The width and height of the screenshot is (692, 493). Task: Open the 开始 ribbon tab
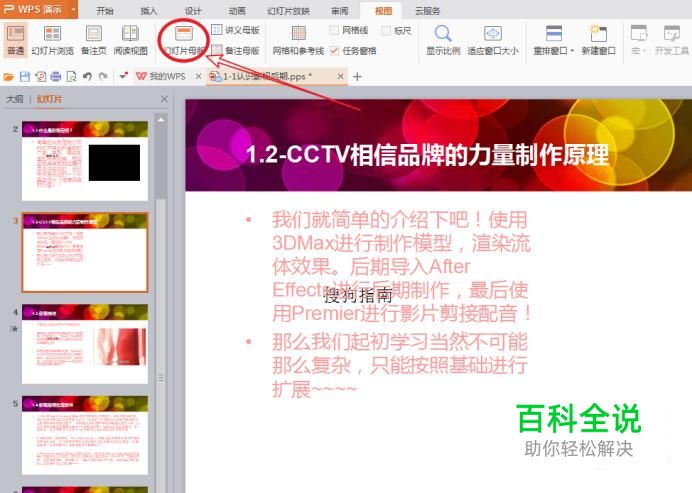click(105, 11)
